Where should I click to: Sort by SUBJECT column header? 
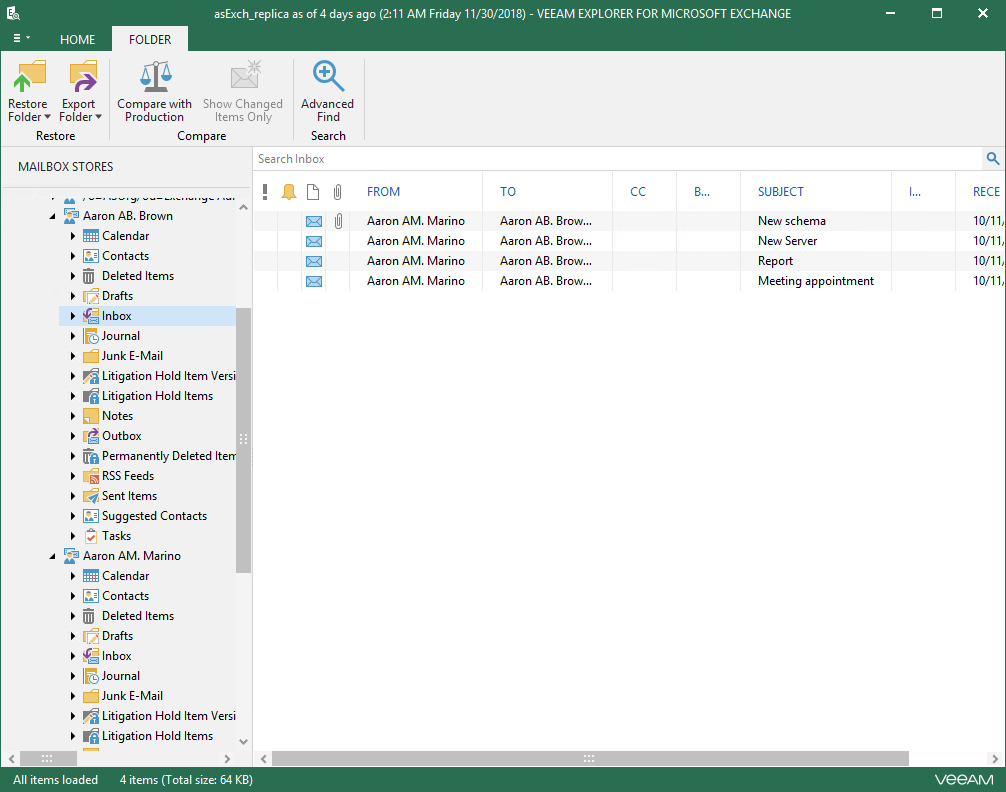tap(780, 191)
